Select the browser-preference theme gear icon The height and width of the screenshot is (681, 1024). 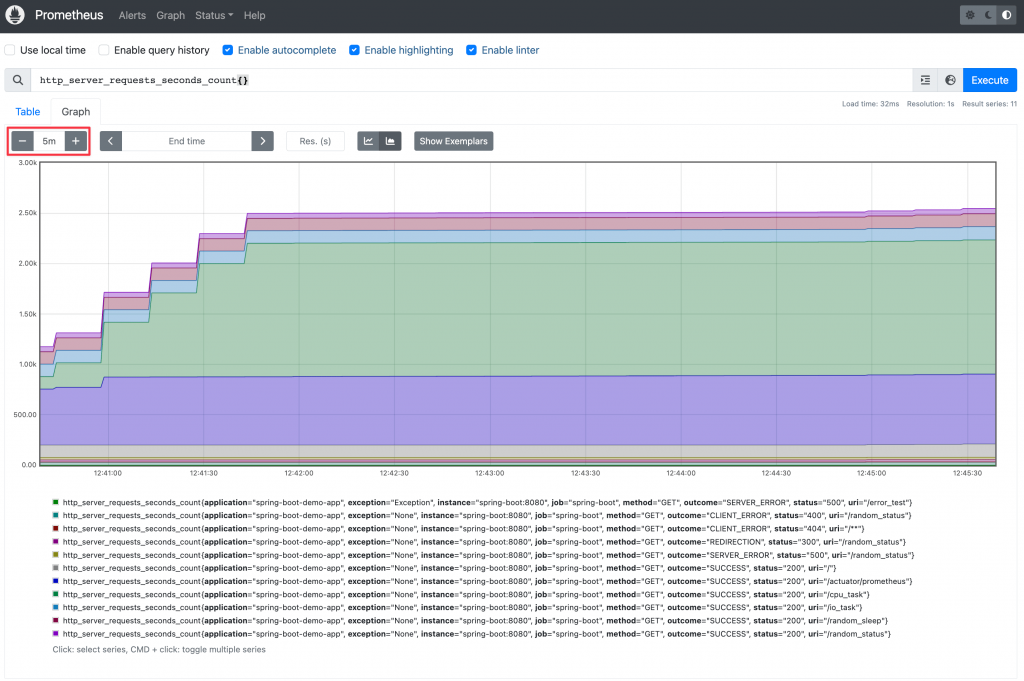[x=970, y=15]
